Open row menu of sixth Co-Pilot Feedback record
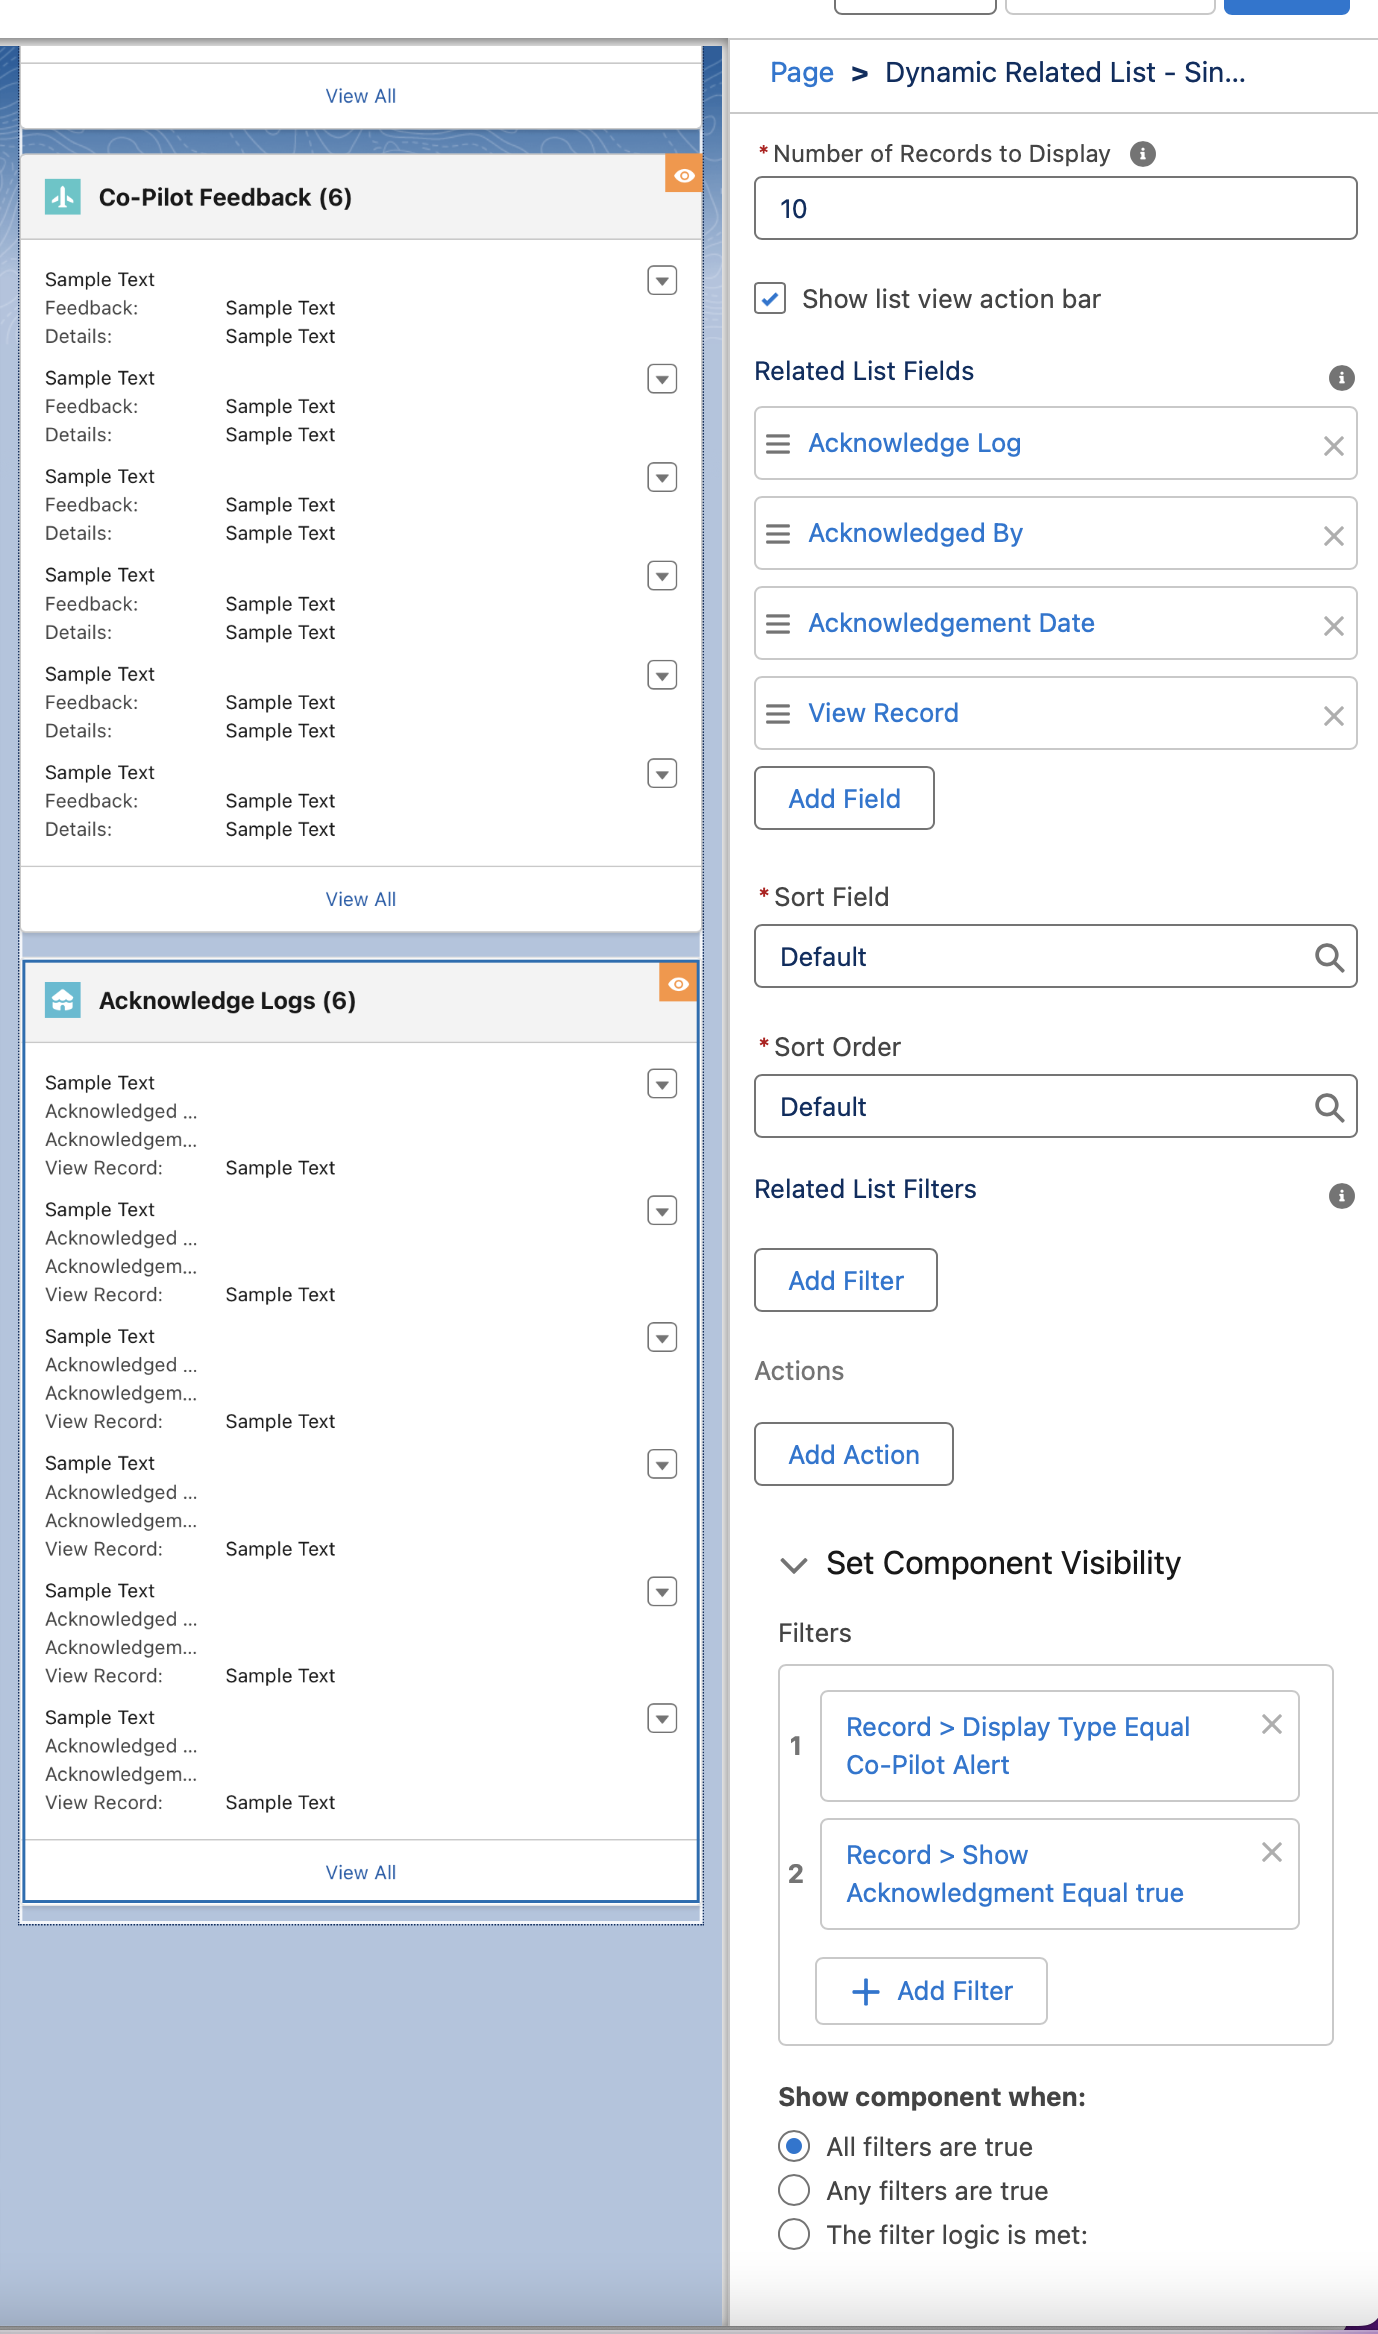 pyautogui.click(x=662, y=773)
